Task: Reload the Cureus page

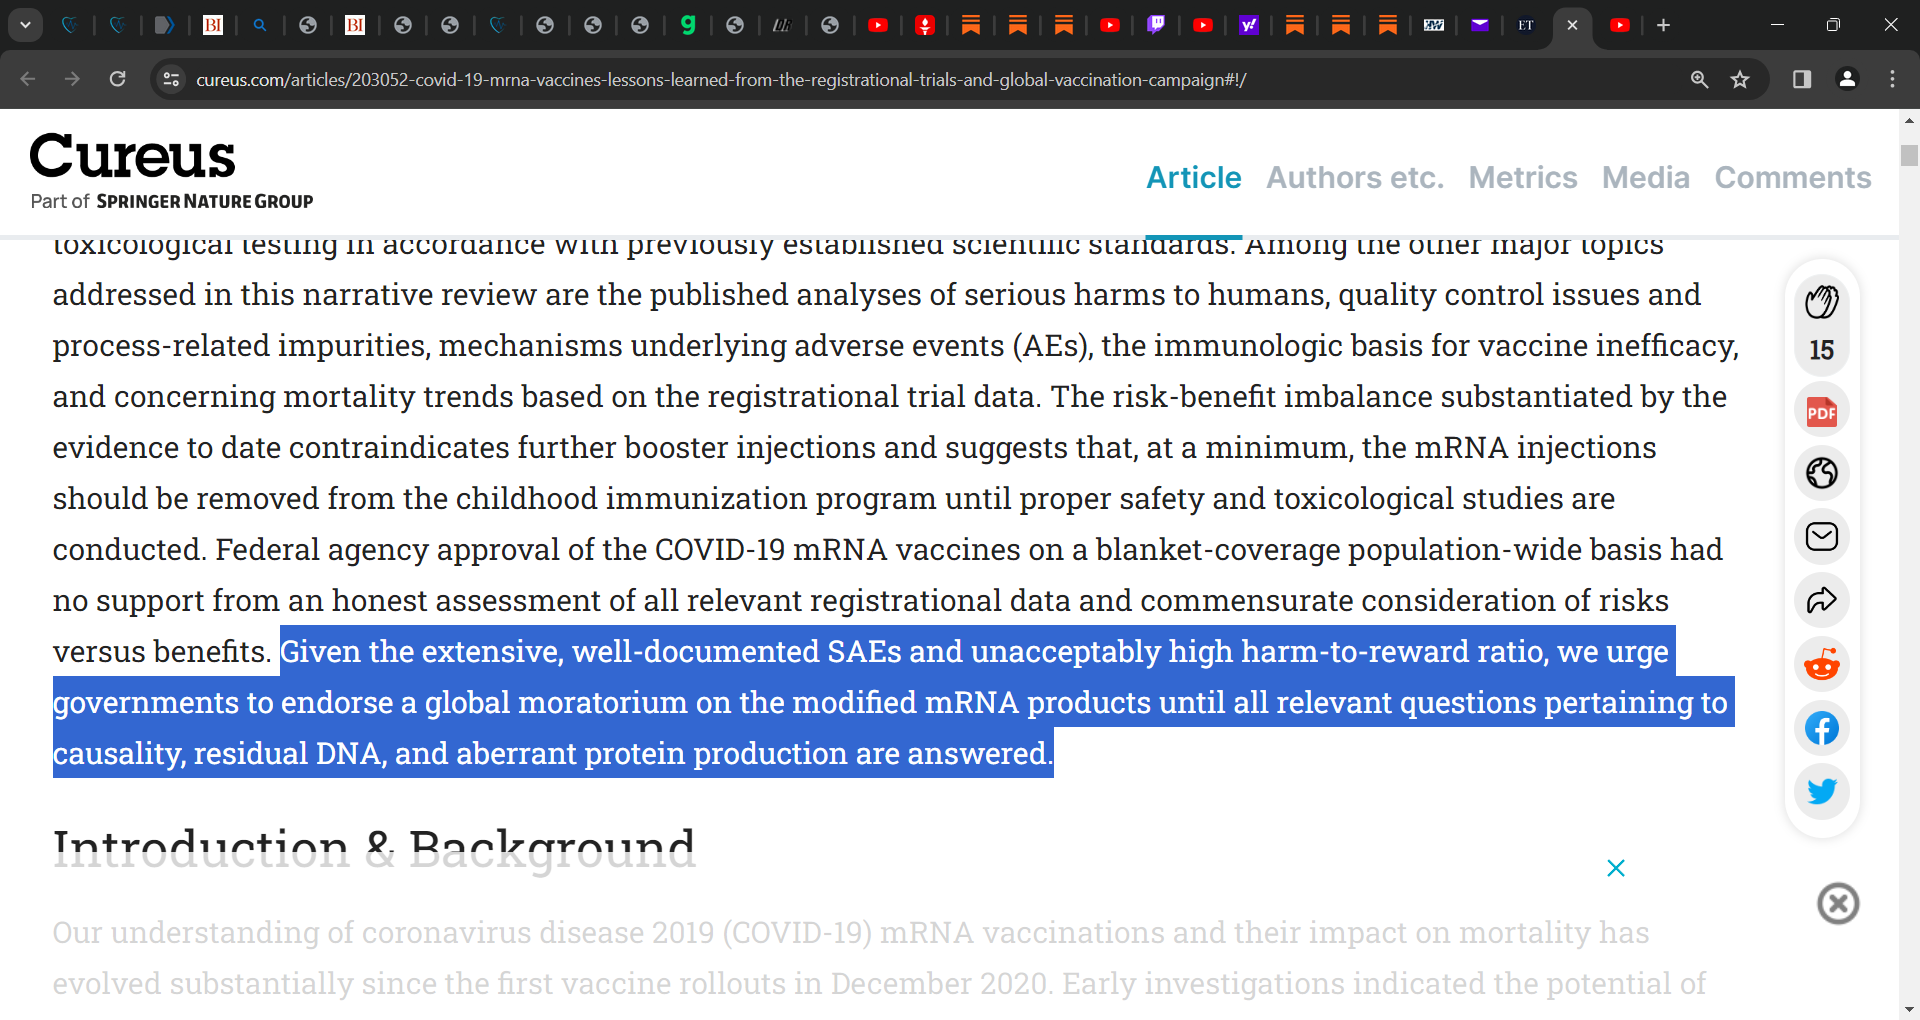Action: 117,79
